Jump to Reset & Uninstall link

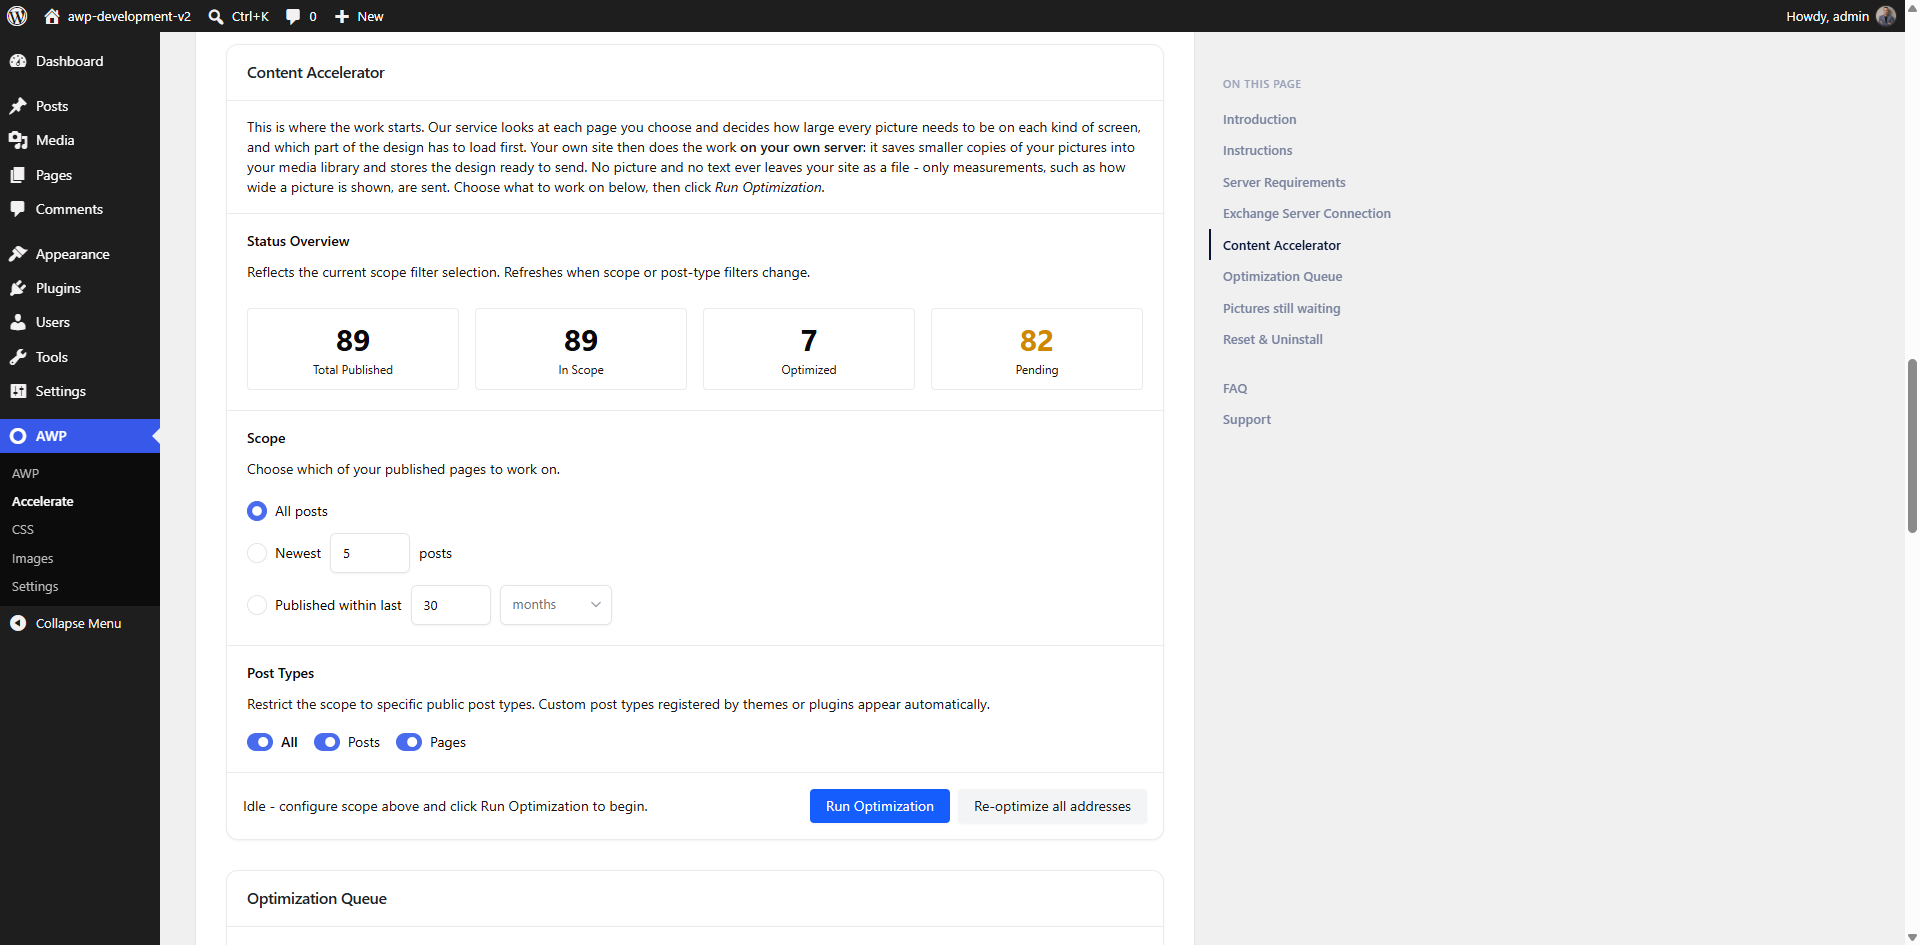1272,340
